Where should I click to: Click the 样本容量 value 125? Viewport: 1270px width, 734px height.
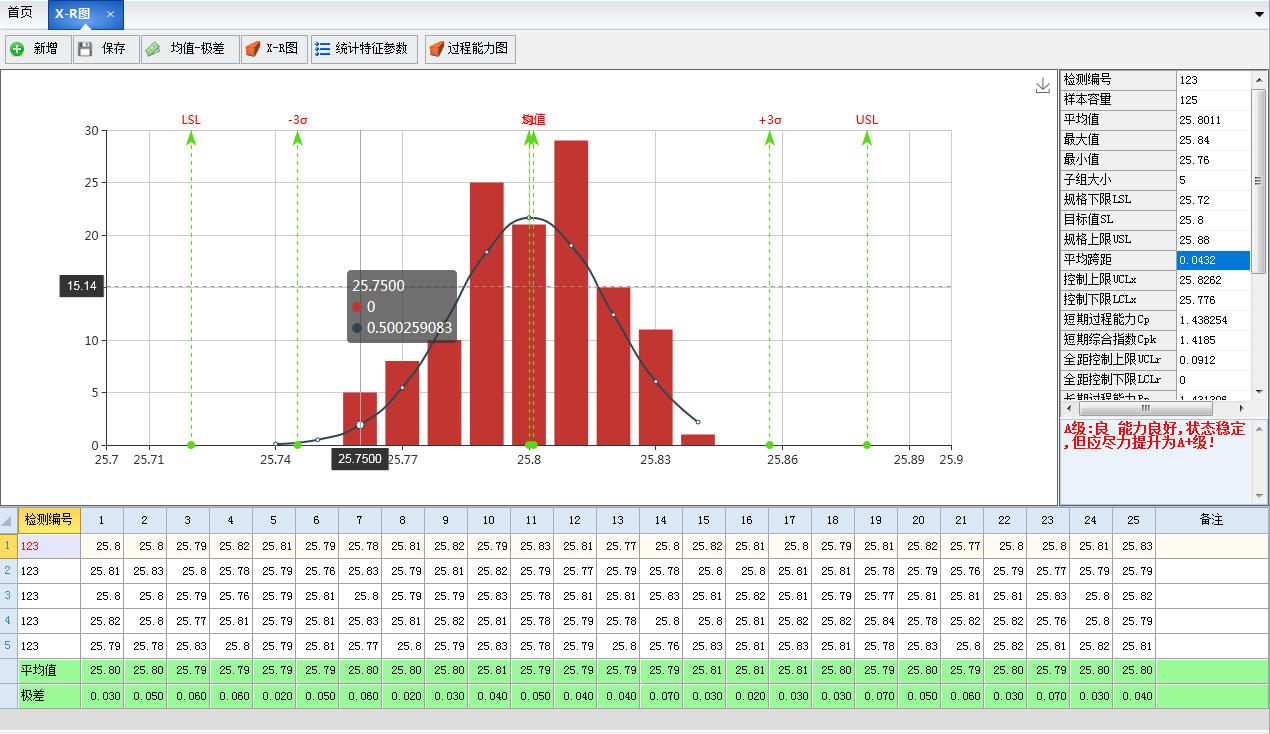tap(1213, 100)
